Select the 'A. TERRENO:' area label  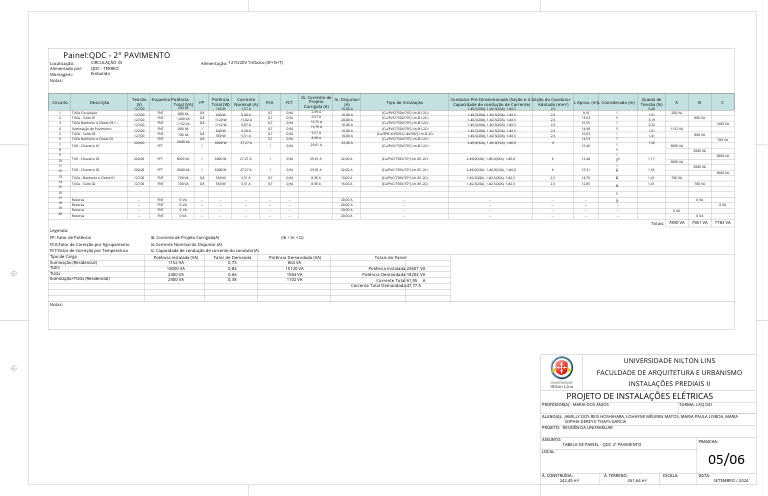(616, 475)
